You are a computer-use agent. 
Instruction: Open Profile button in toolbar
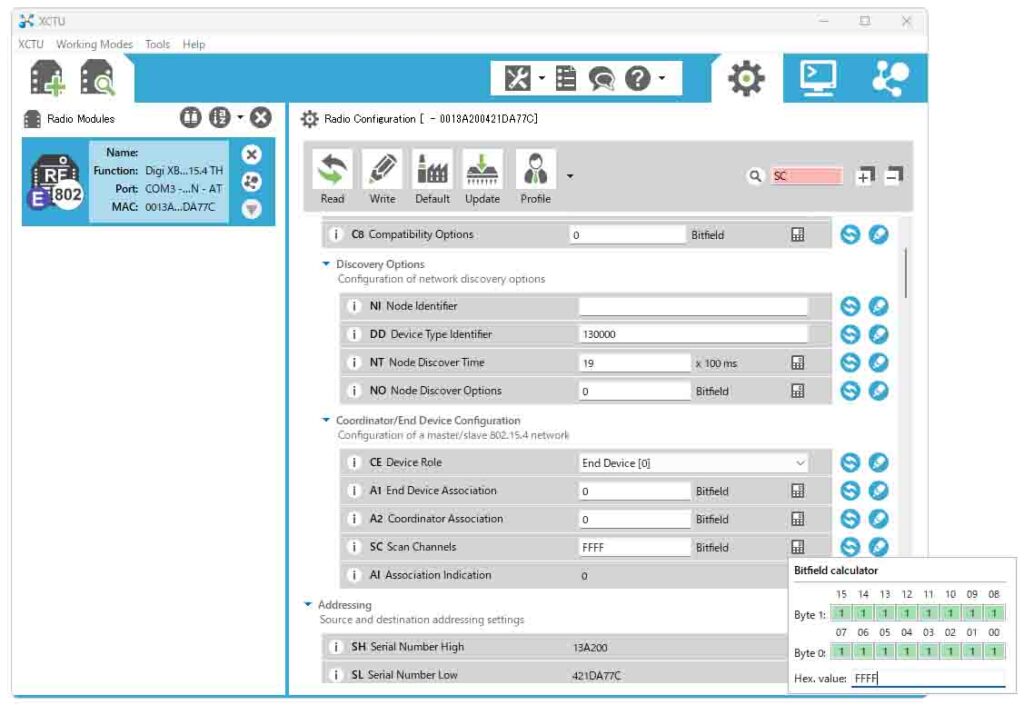tap(536, 177)
